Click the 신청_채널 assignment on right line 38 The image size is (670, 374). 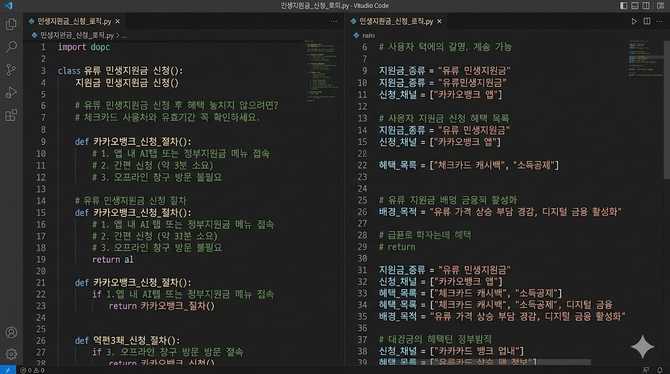tap(451, 351)
